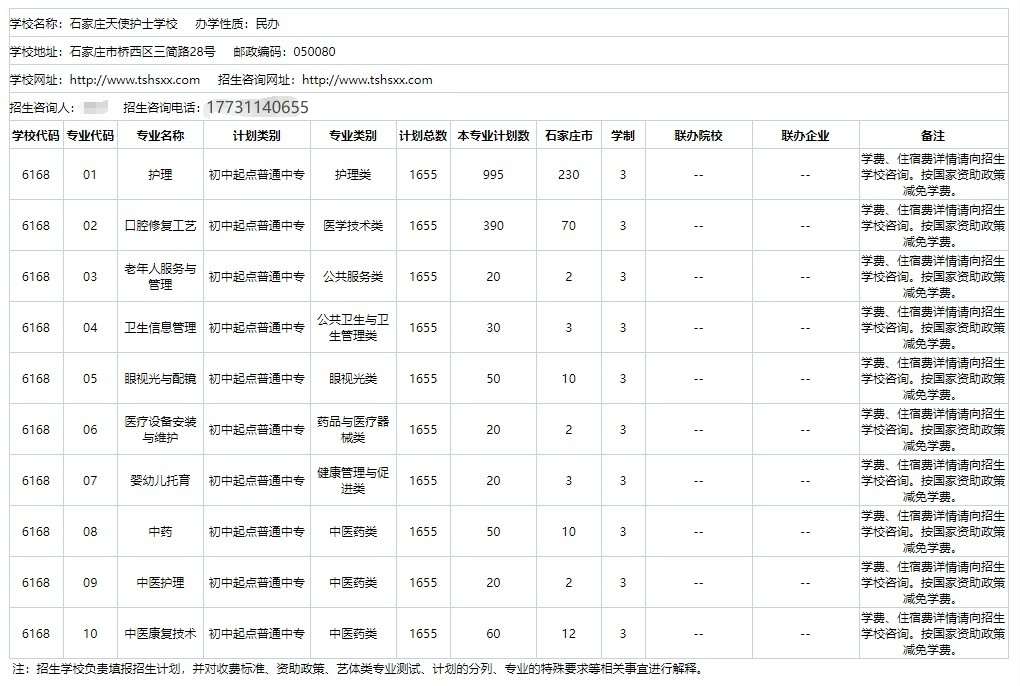The image size is (1020, 686).
Task: Click the 专业代码 column header
Action: [90, 134]
